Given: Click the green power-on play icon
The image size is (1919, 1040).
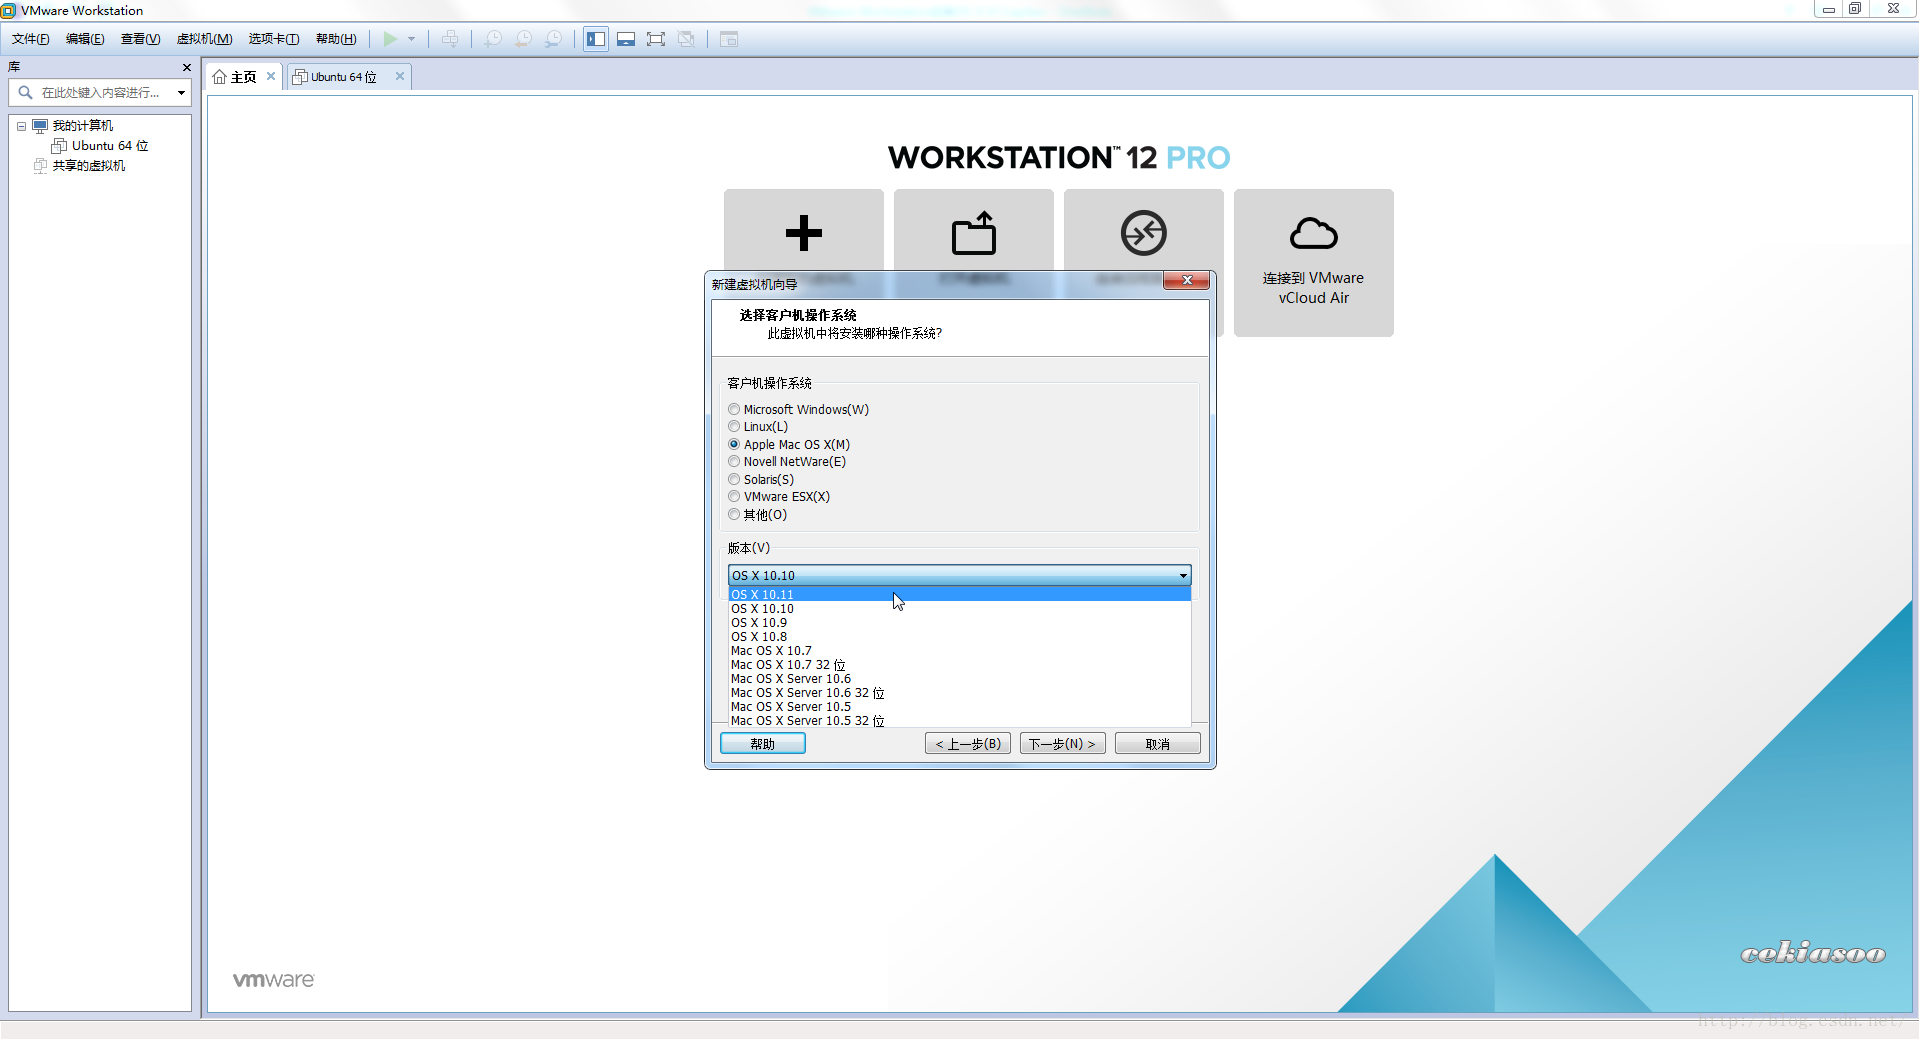Looking at the screenshot, I should (390, 39).
